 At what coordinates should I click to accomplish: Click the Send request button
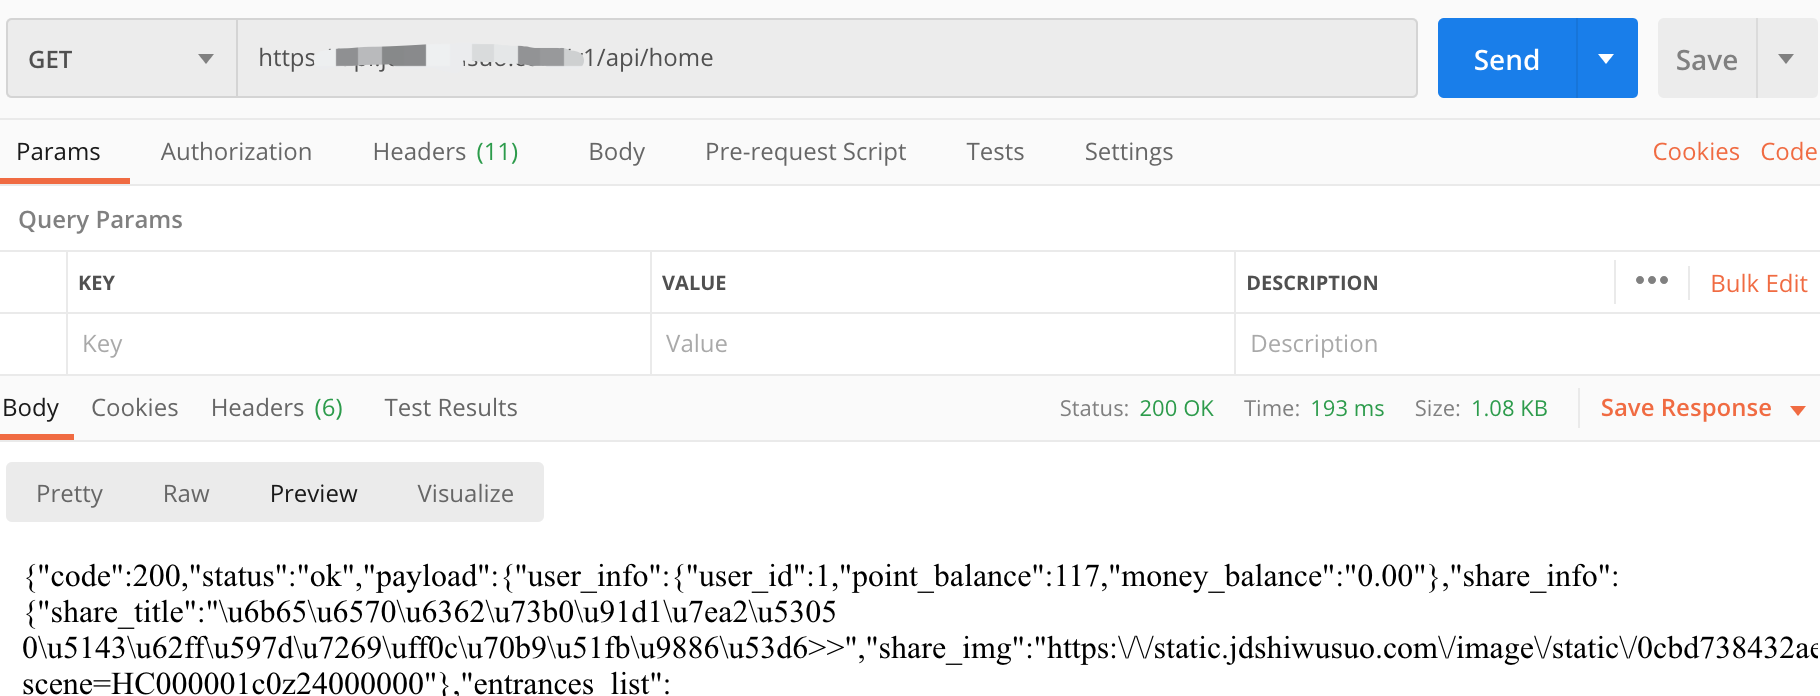click(1506, 59)
